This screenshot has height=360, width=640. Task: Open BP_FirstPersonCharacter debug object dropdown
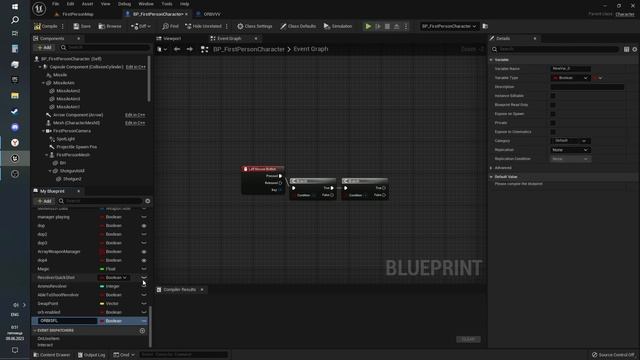pyautogui.click(x=449, y=26)
